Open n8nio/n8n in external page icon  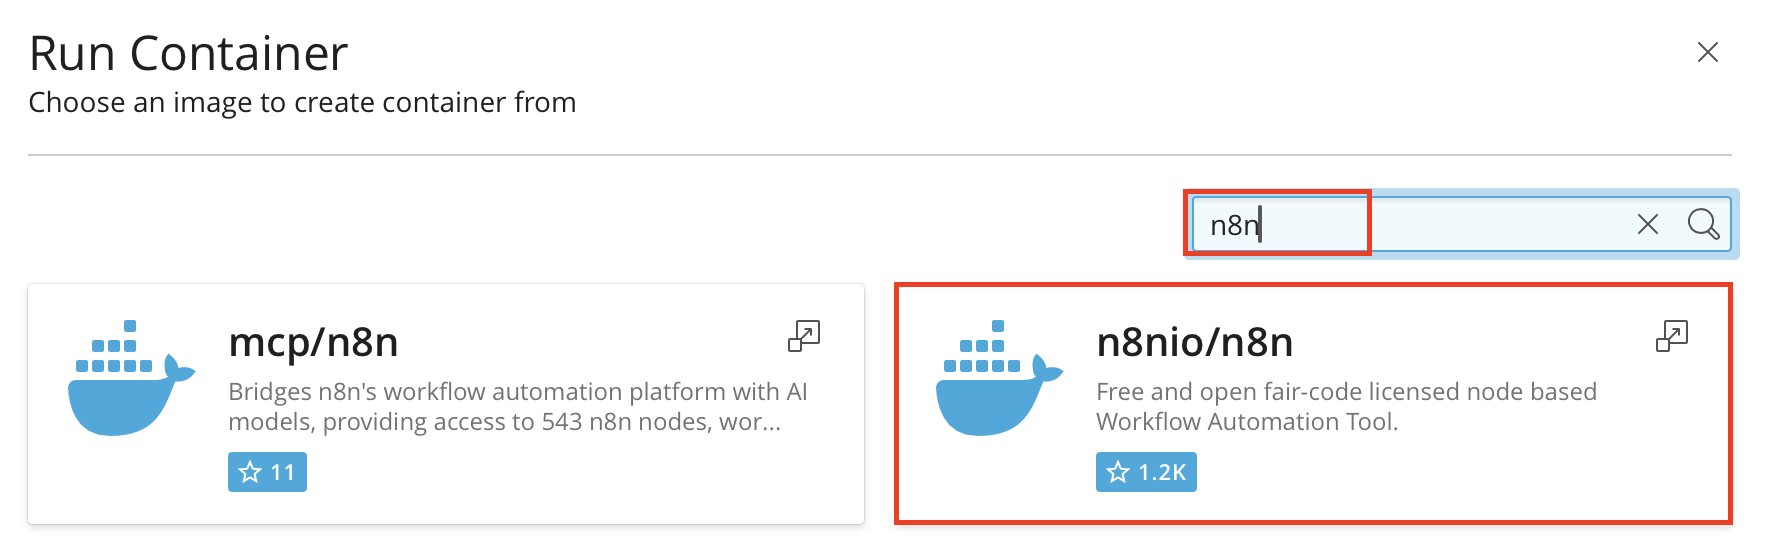click(x=1671, y=336)
